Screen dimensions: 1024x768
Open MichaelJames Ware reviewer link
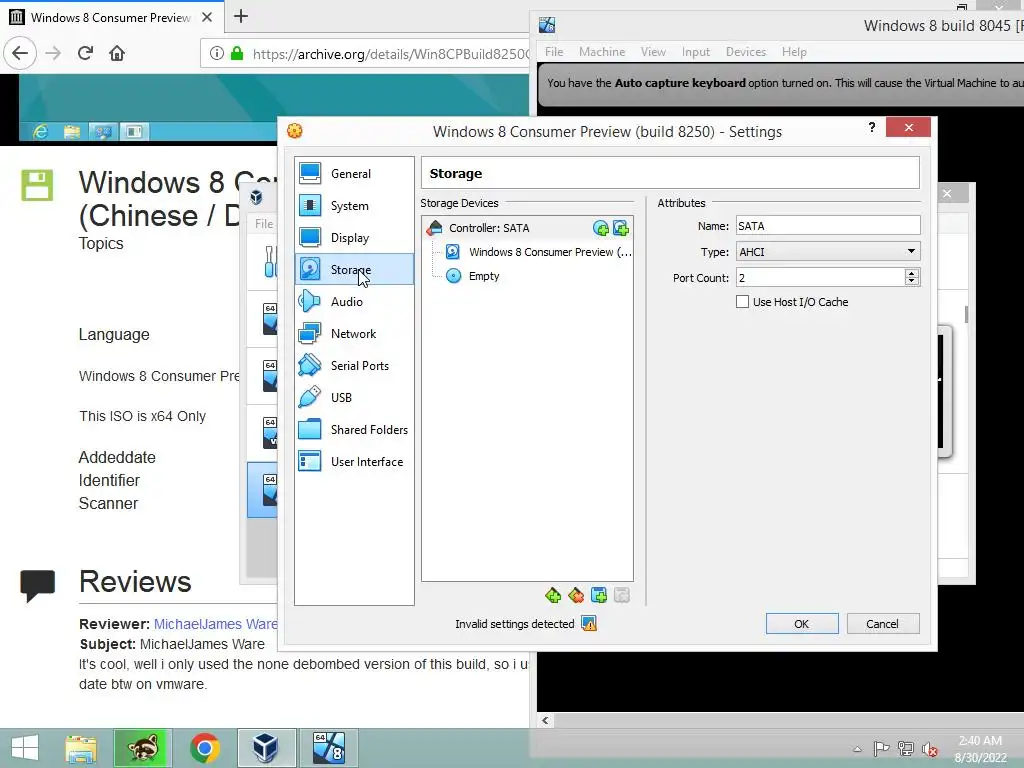(216, 624)
